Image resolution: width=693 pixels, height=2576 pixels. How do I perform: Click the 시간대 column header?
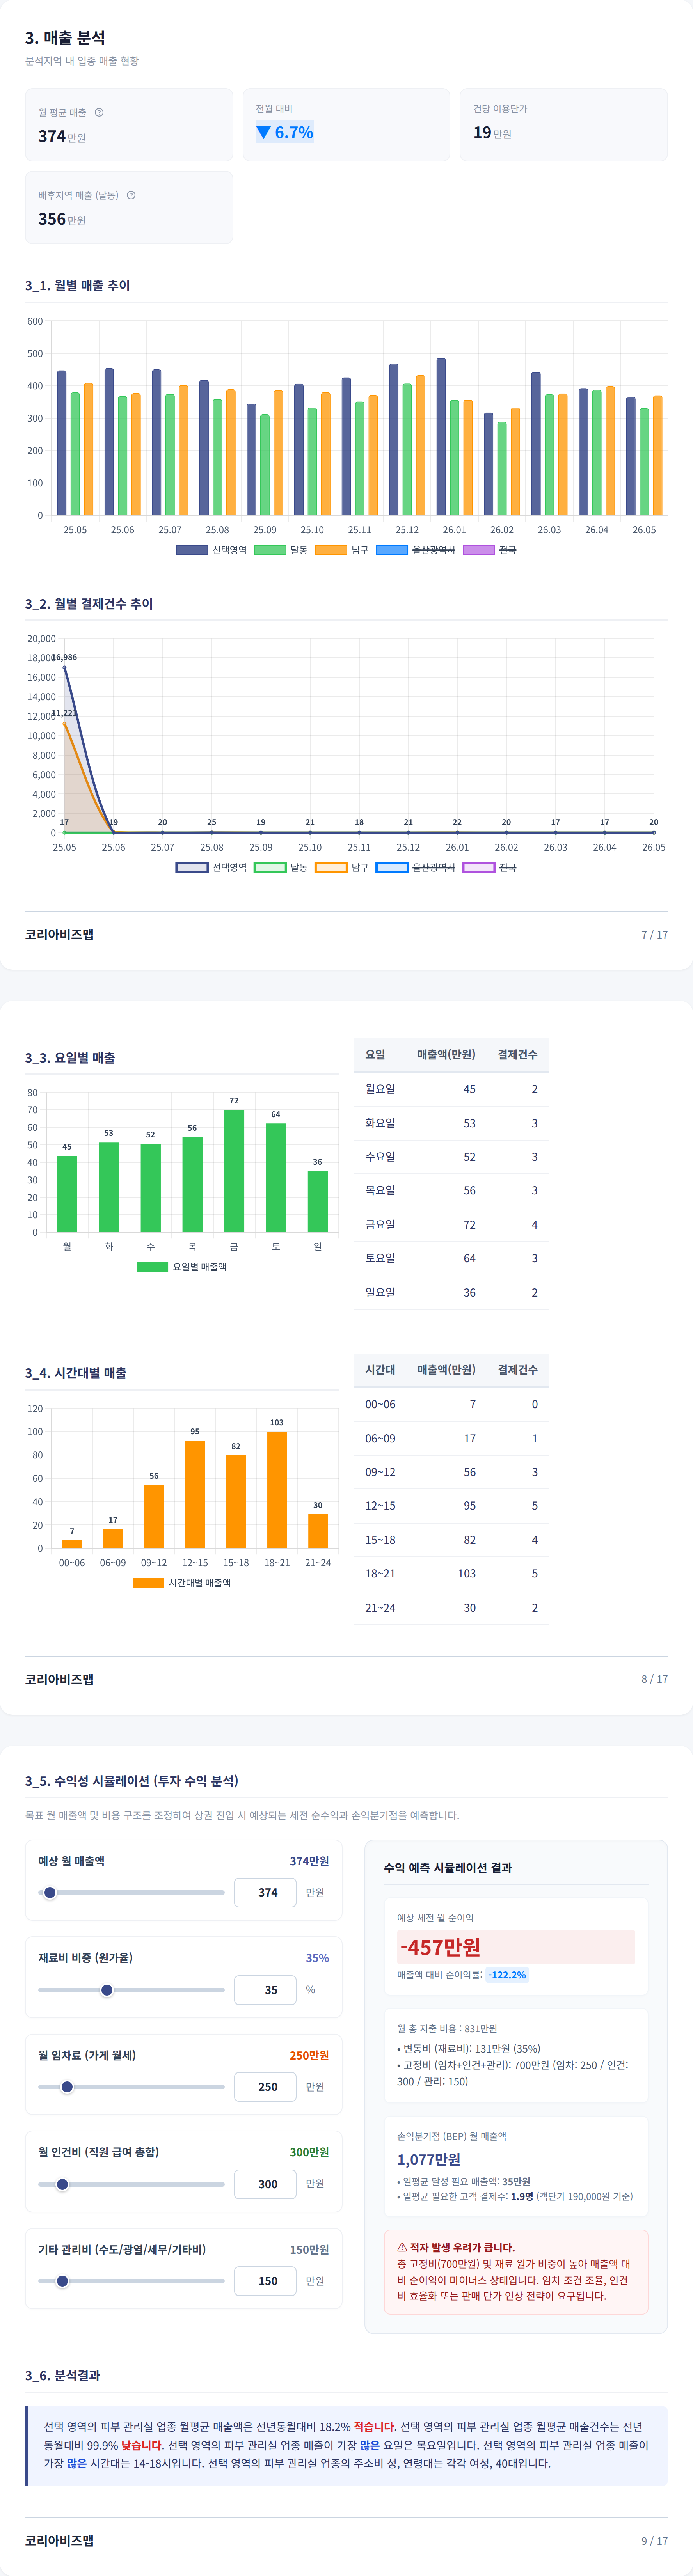point(380,1369)
